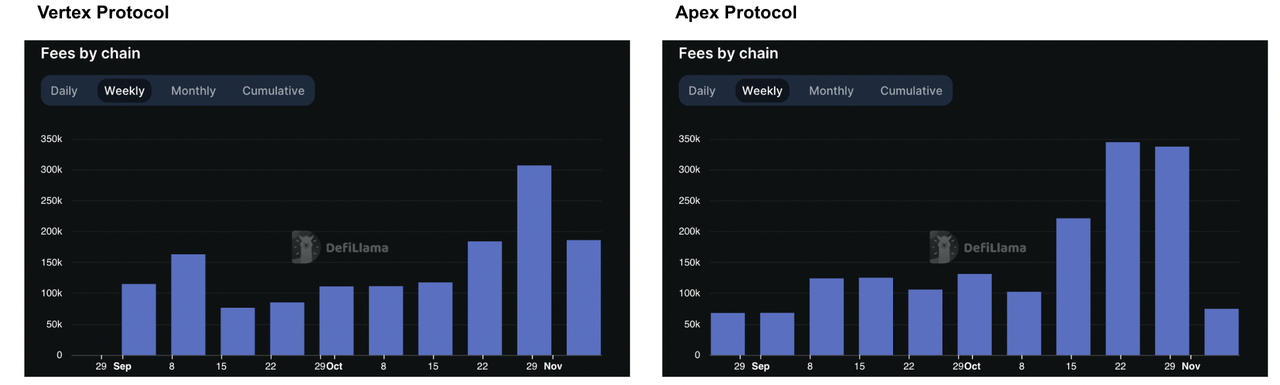Viewport: 1280px width, 385px height.
Task: Click Apex Protocol heading text
Action: coord(736,13)
